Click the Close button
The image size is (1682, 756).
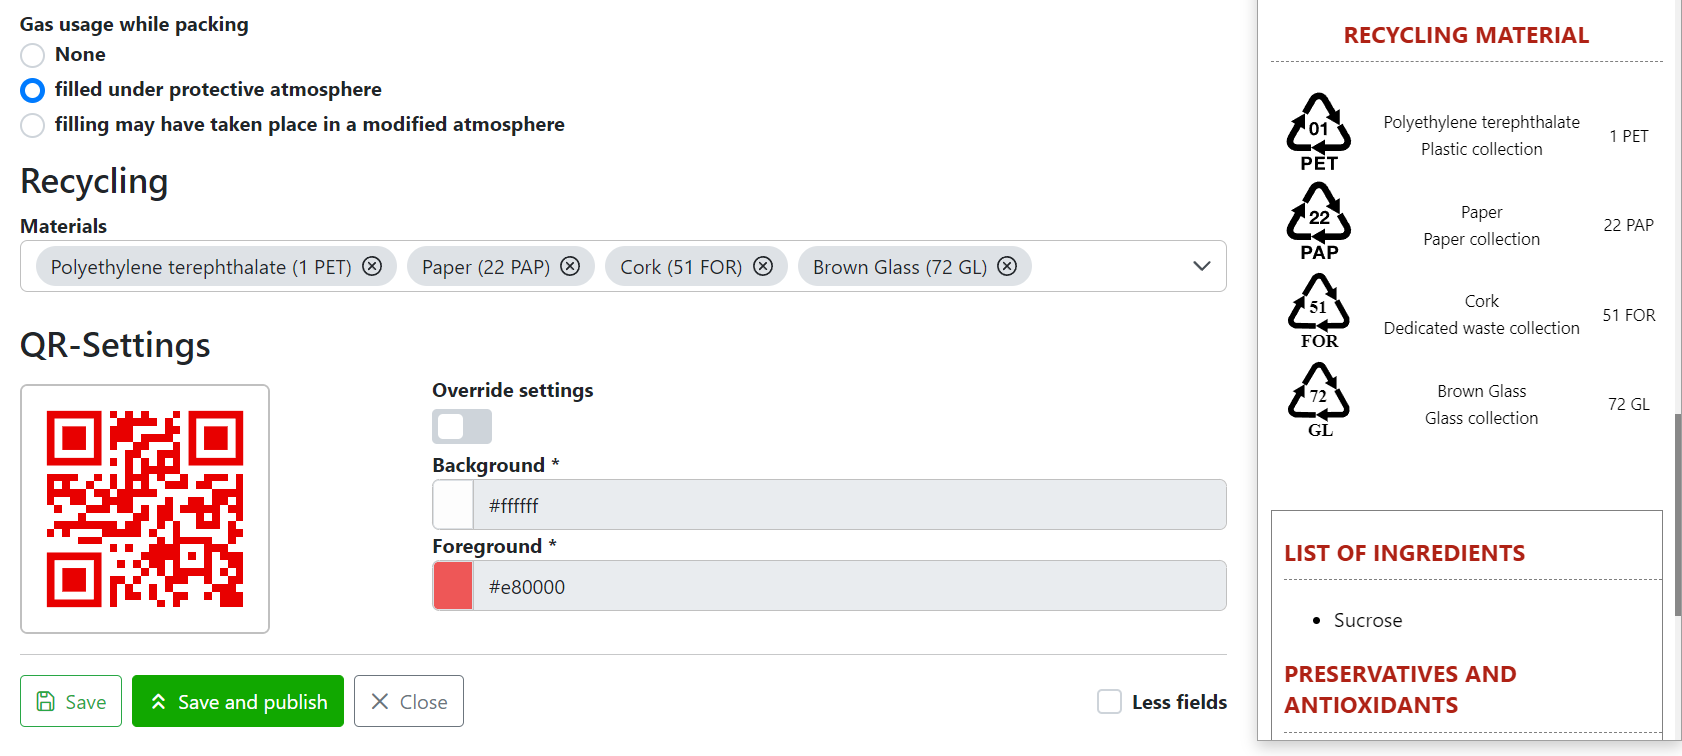click(408, 701)
